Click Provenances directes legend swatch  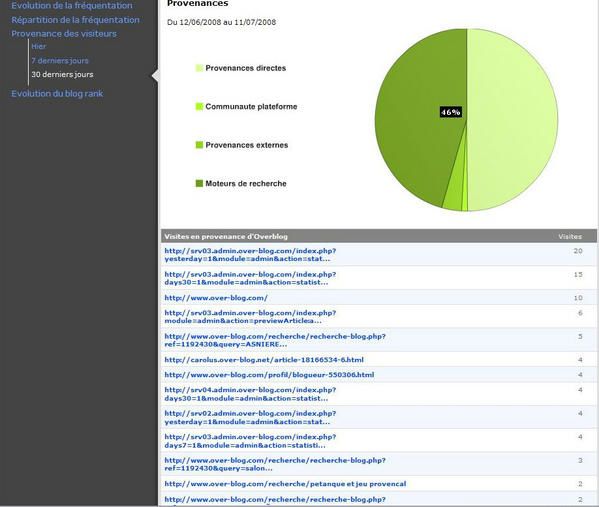(x=199, y=68)
